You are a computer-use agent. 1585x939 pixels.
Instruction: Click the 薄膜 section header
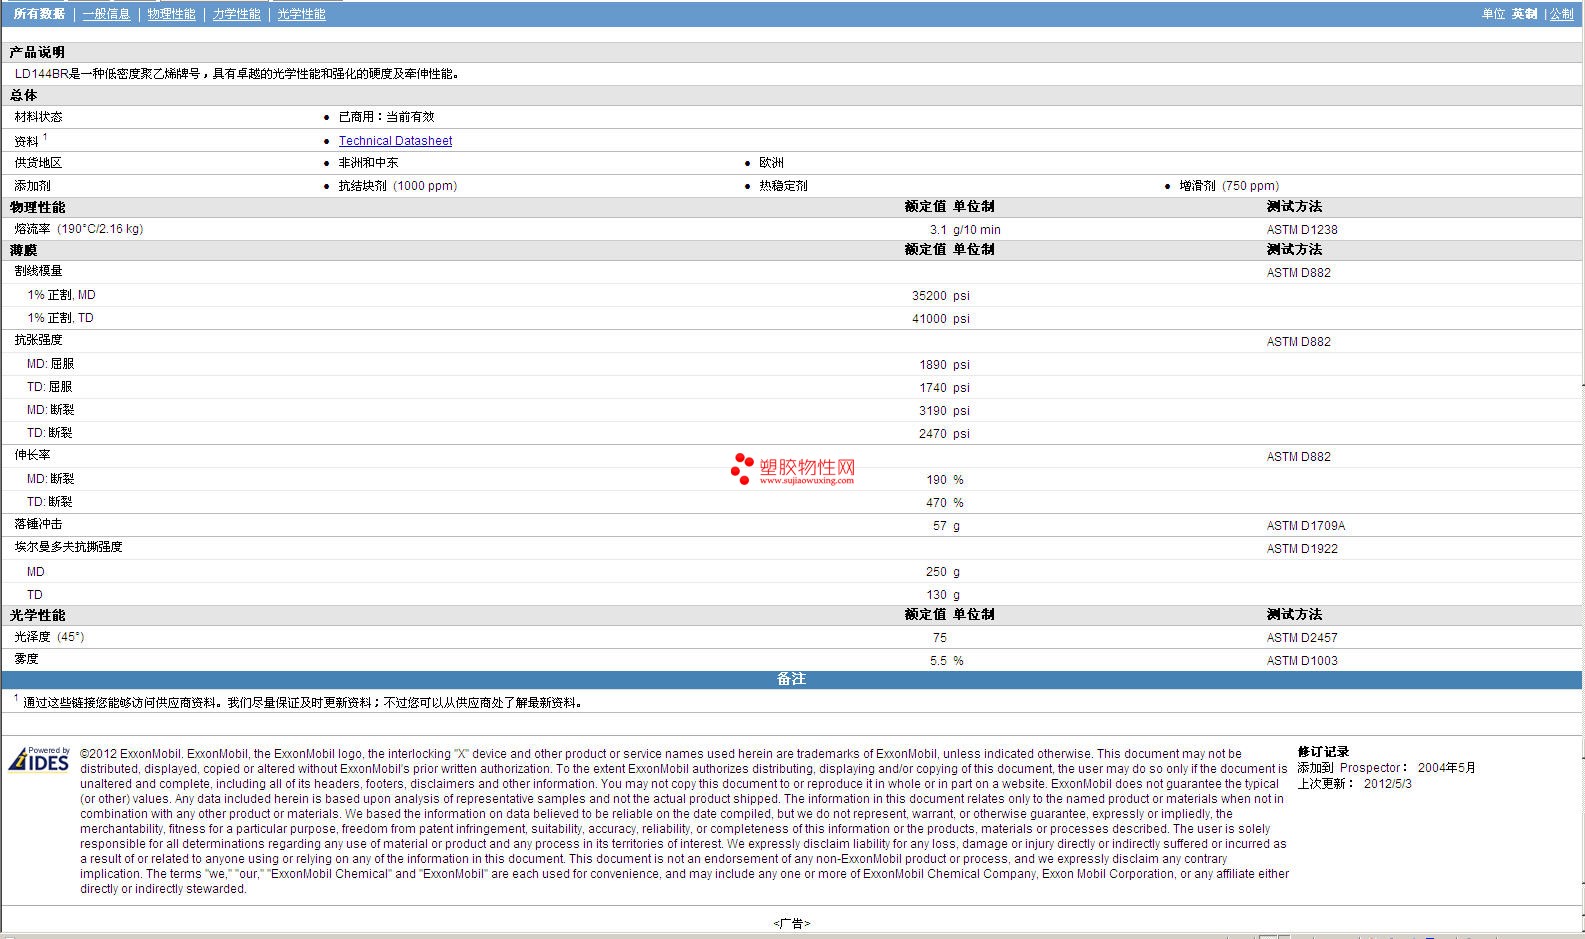tap(23, 250)
